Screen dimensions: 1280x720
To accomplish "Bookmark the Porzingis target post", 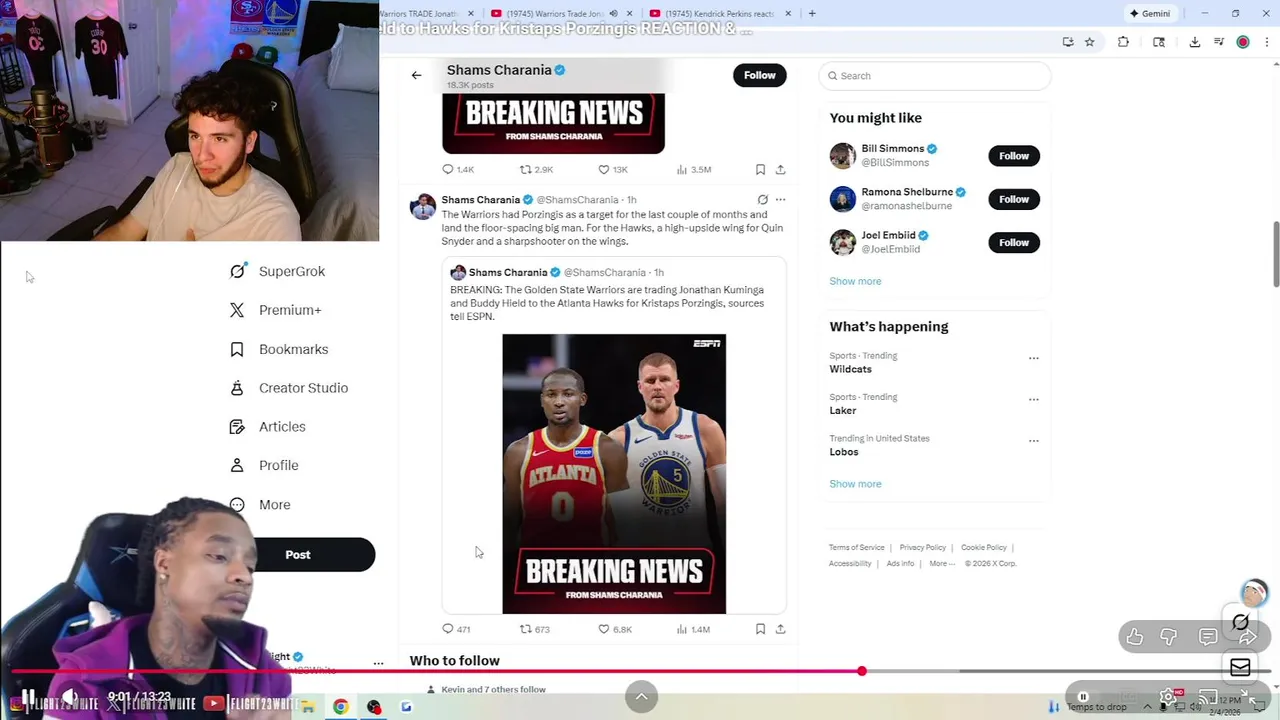I will (x=760, y=629).
